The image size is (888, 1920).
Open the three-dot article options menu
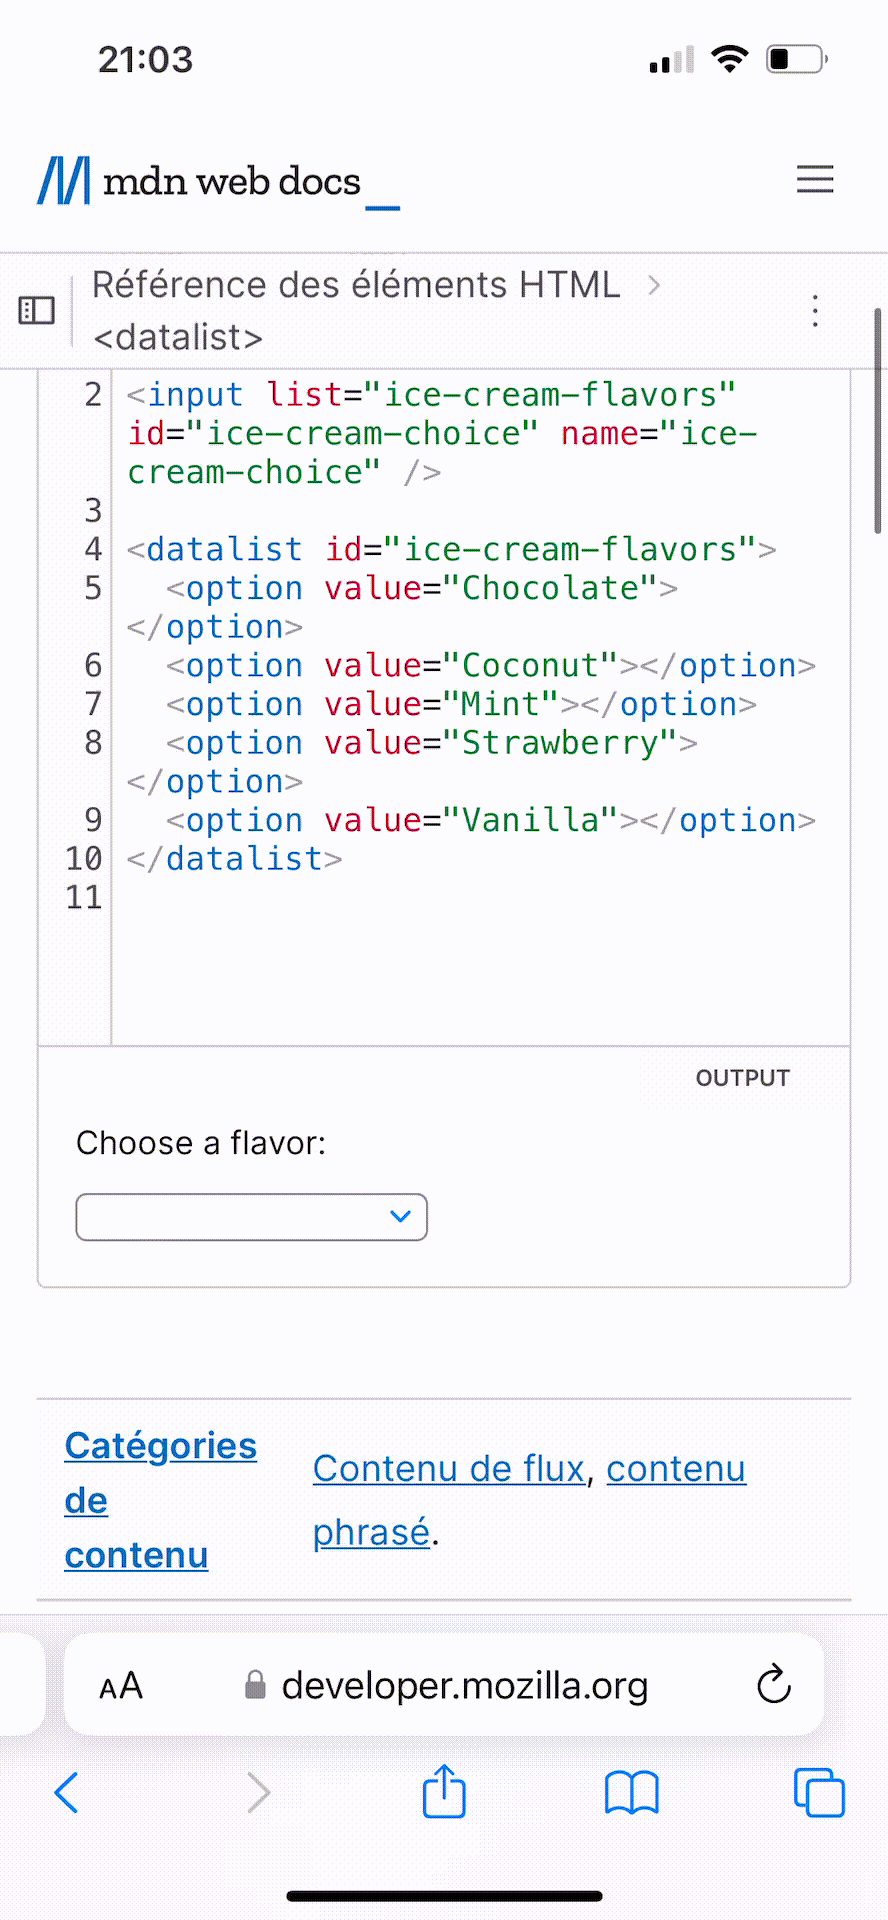click(x=816, y=311)
